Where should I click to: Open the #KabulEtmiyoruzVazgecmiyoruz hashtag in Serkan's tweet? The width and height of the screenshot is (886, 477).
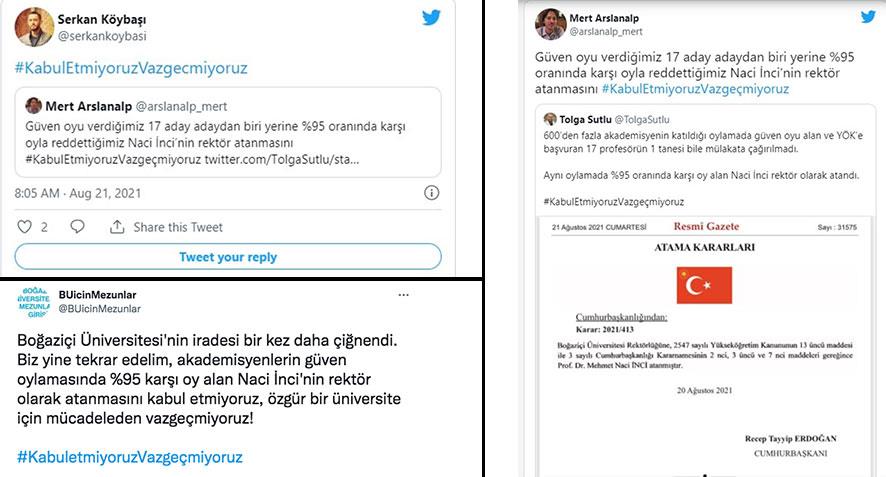point(131,68)
